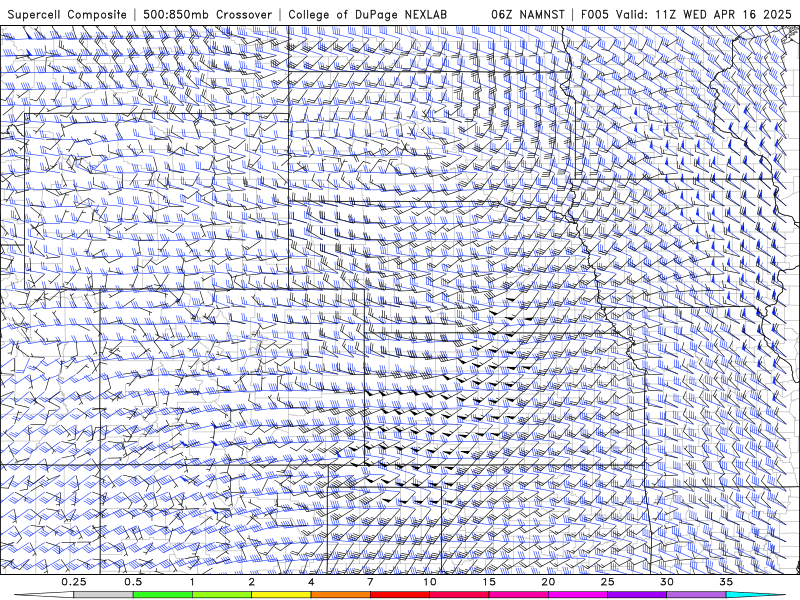Click the lavender color bar segment after 30
This screenshot has width=800, height=600.
(696, 595)
